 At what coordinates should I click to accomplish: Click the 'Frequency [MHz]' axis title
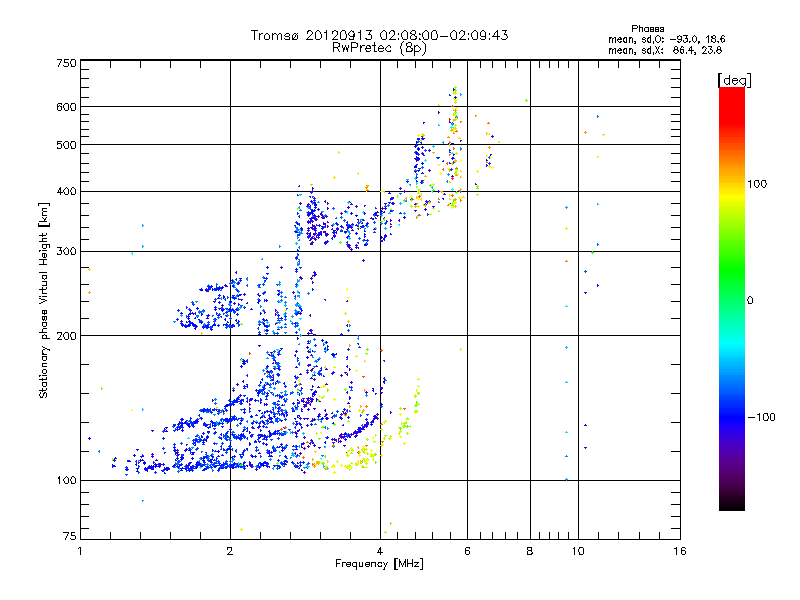[379, 564]
